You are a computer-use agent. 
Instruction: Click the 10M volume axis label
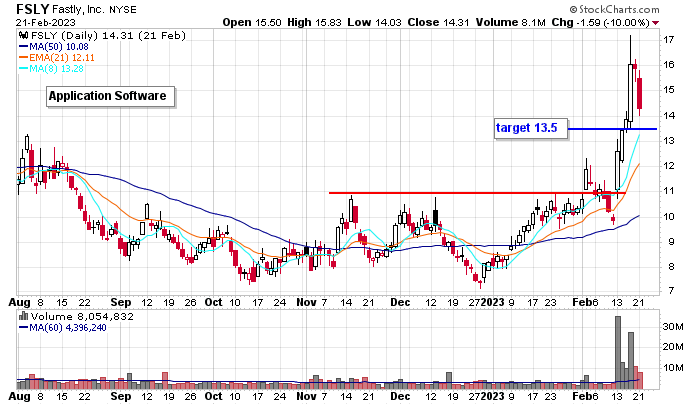click(673, 367)
